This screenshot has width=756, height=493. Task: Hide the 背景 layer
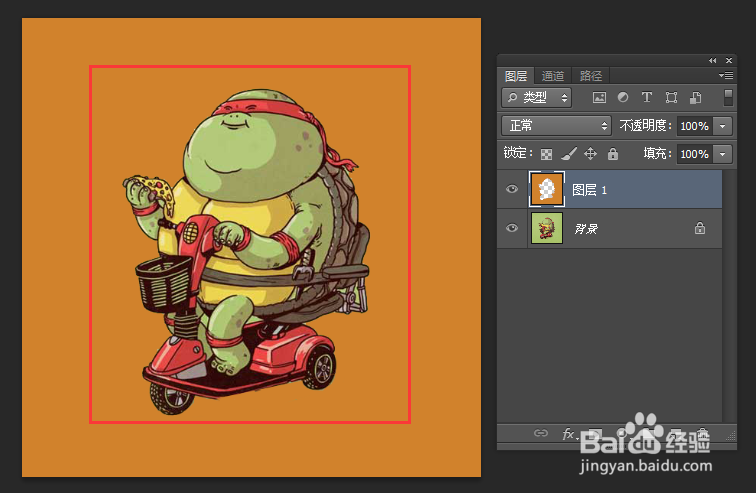pyautogui.click(x=512, y=227)
